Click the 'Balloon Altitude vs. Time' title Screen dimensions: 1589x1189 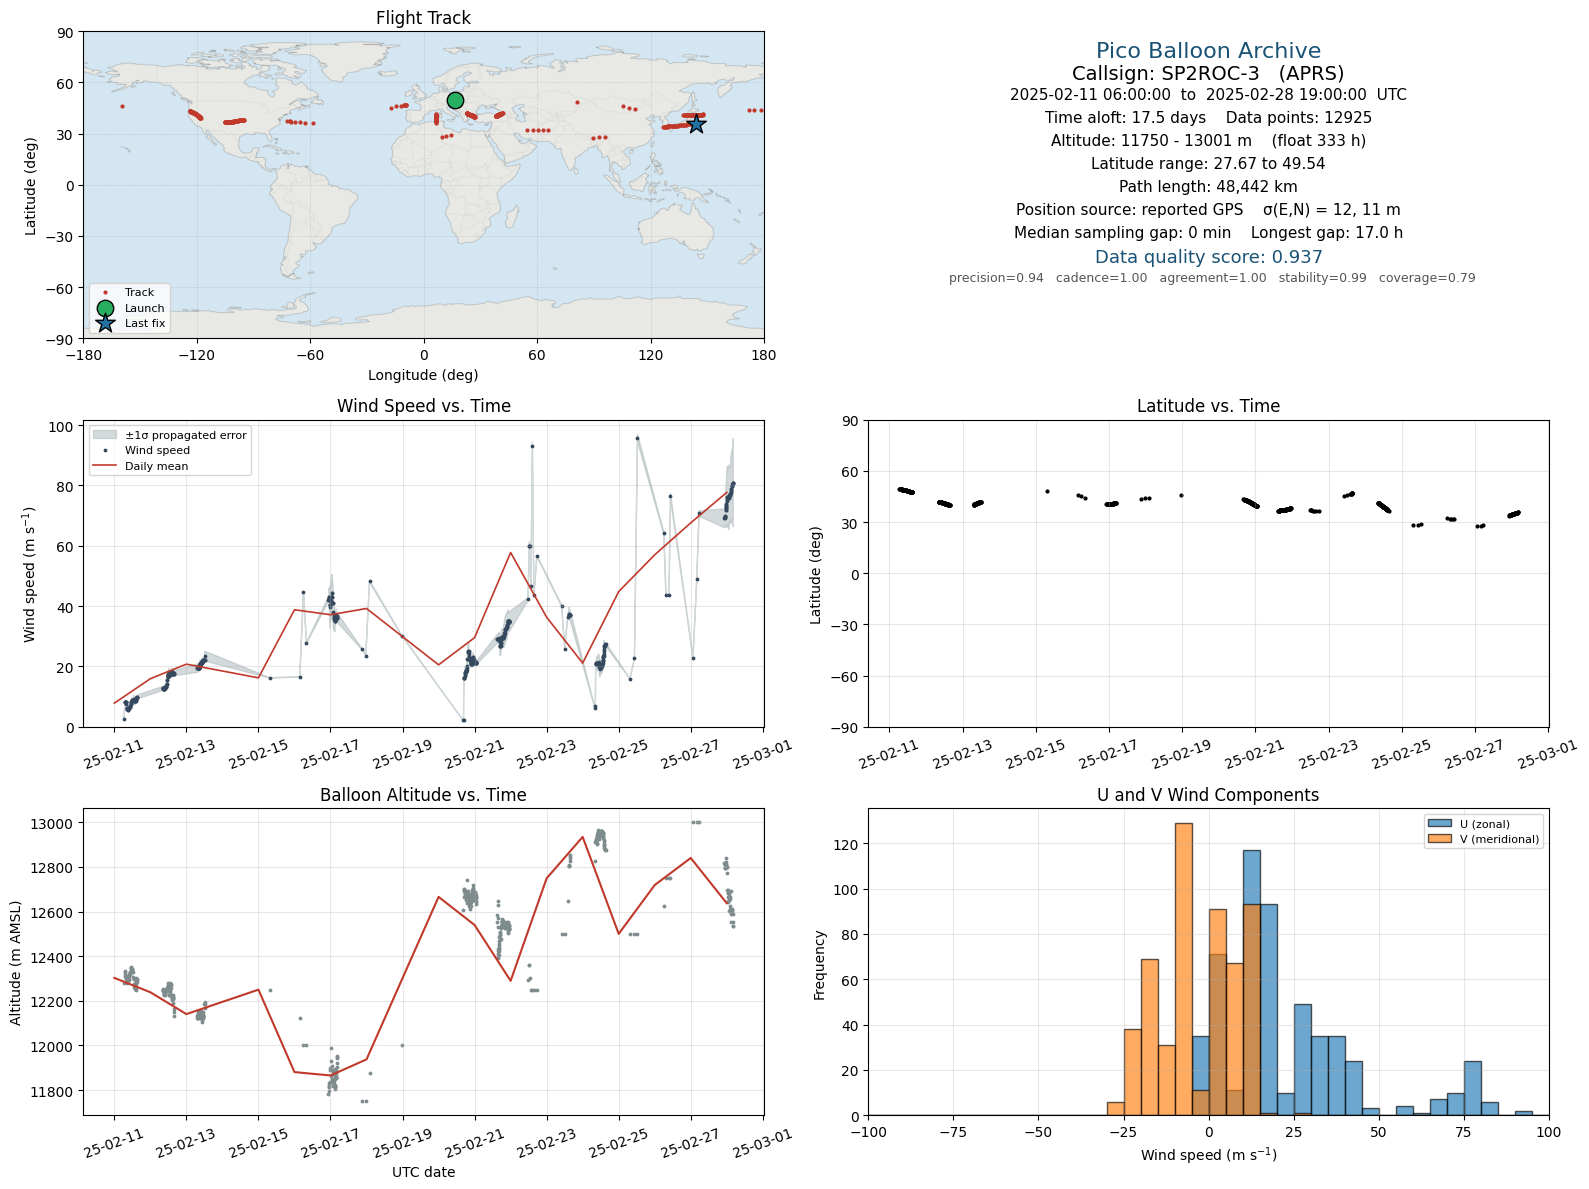423,795
